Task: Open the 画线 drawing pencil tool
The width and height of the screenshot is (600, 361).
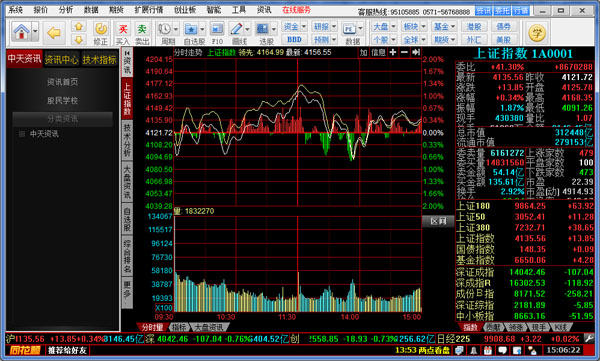Action: (x=236, y=29)
